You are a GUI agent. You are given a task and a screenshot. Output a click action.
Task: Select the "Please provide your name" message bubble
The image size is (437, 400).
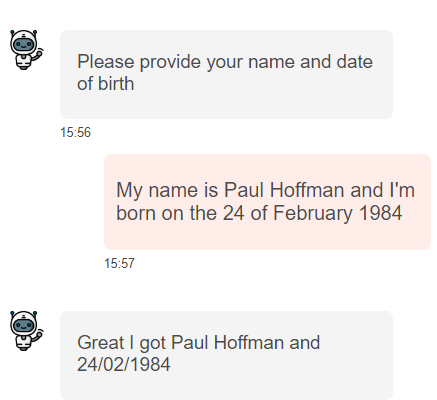(x=226, y=74)
